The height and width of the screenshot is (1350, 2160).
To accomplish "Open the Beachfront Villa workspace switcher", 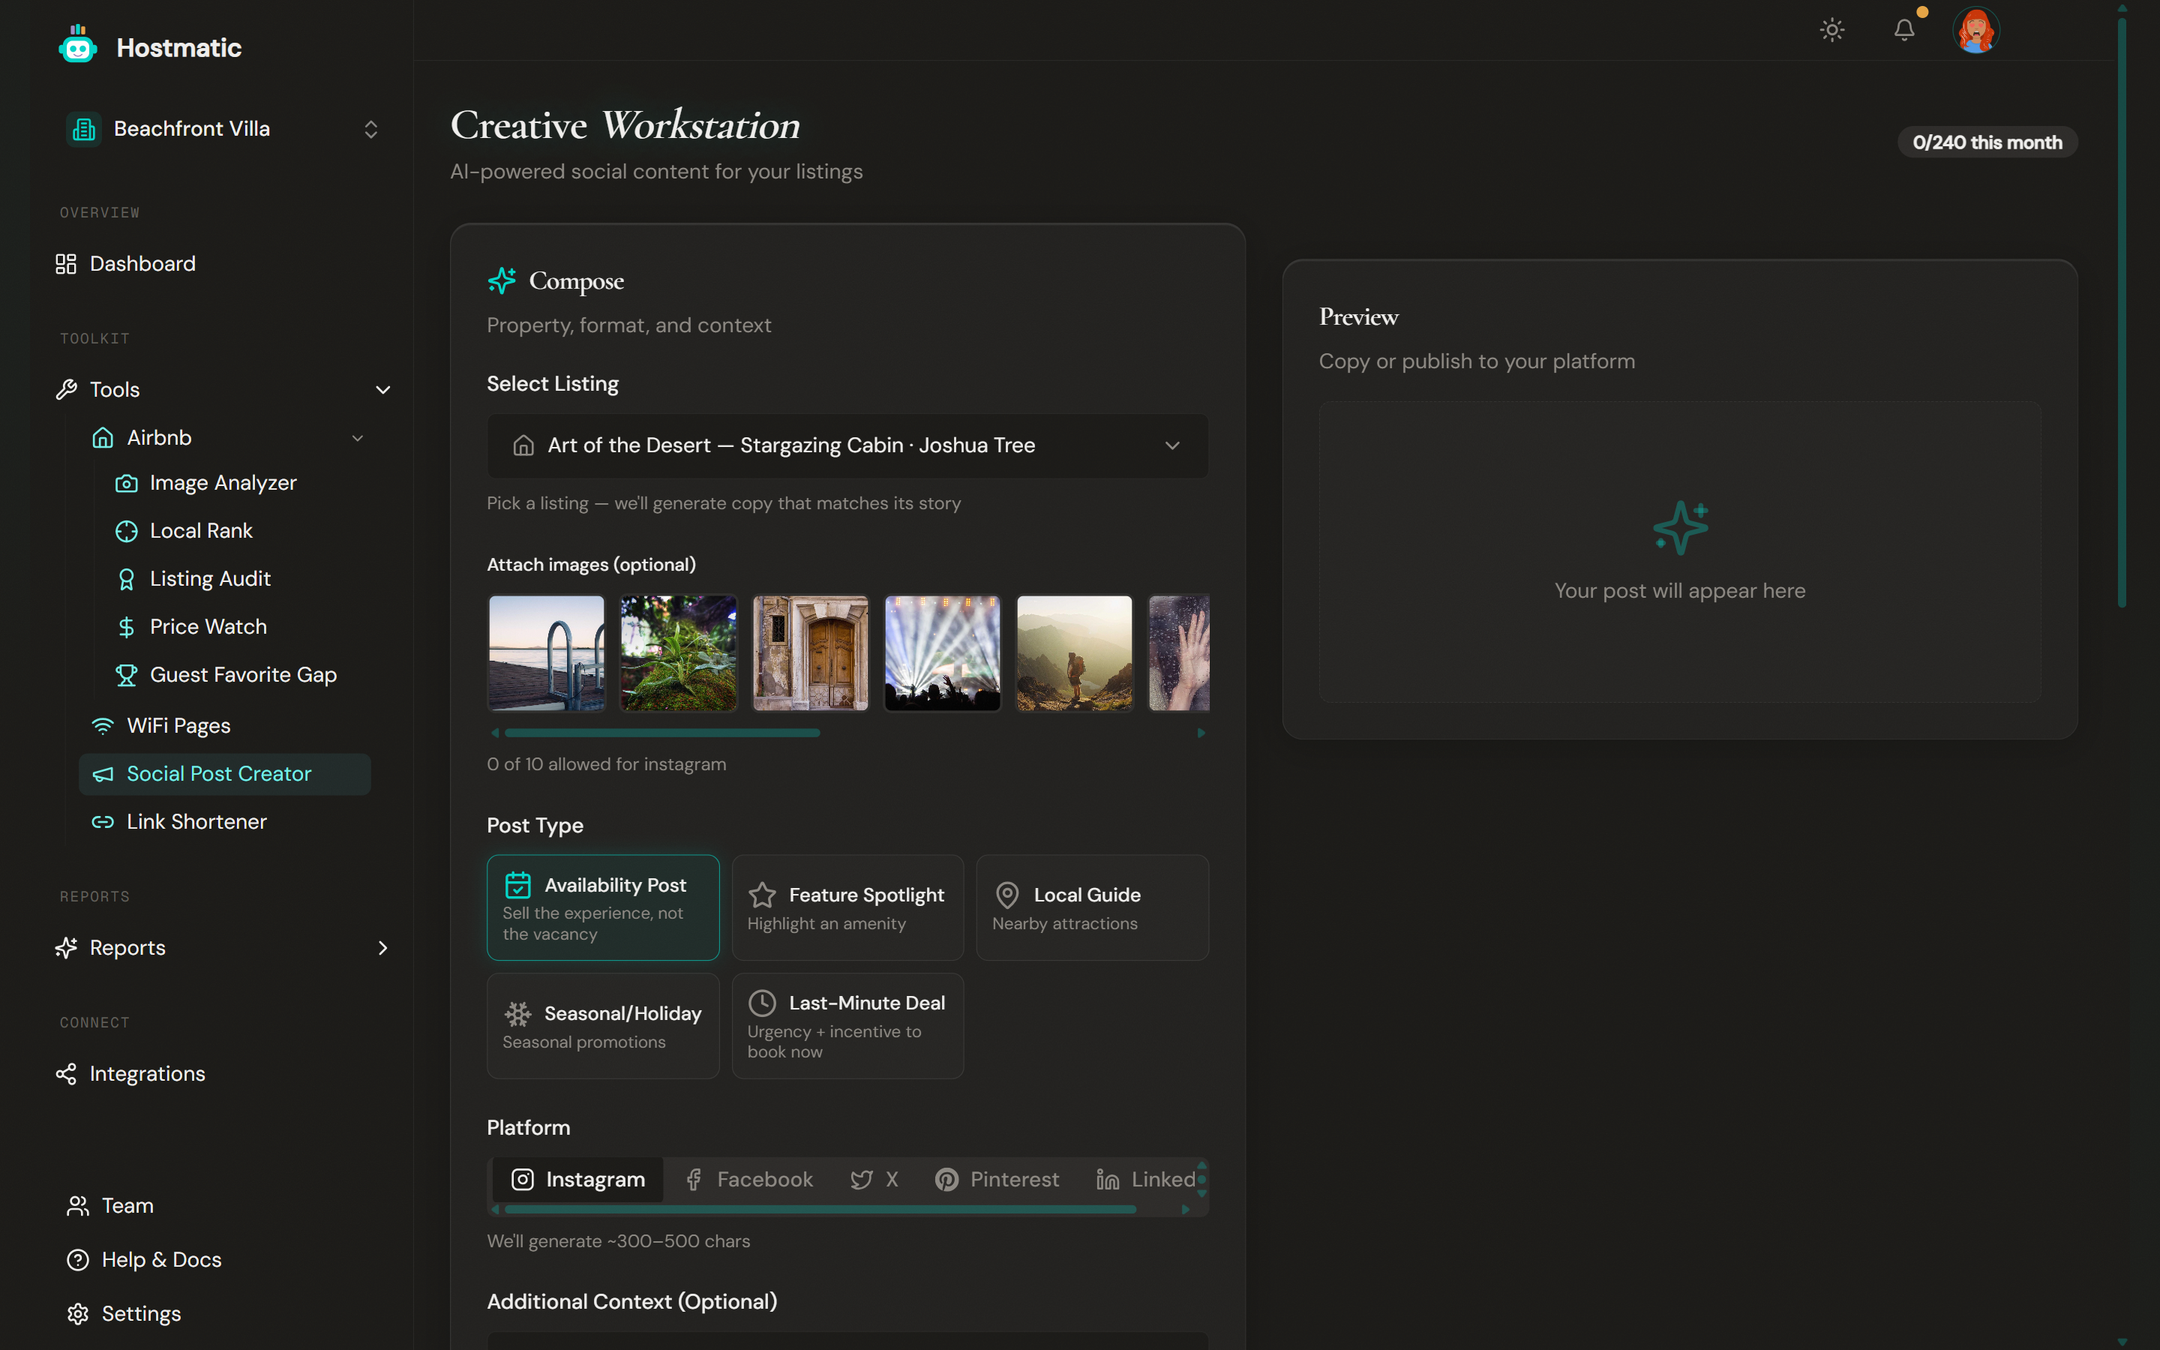I will pos(222,129).
